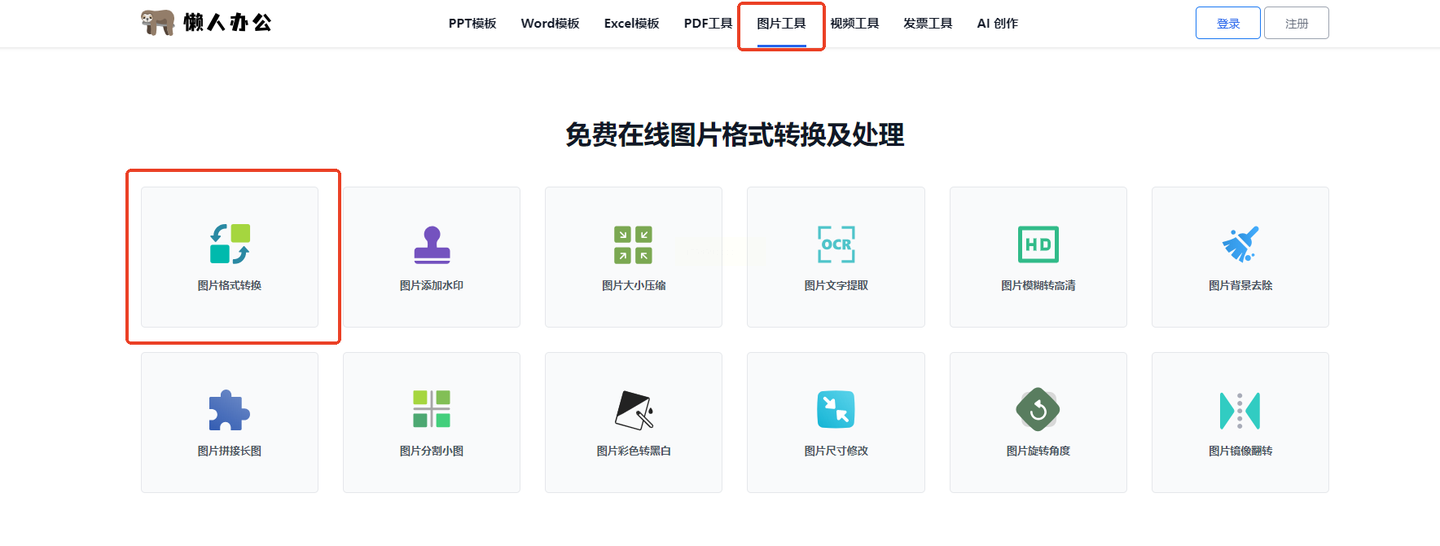Open the 图片格式转换 label
The height and width of the screenshot is (546, 1440).
230,286
